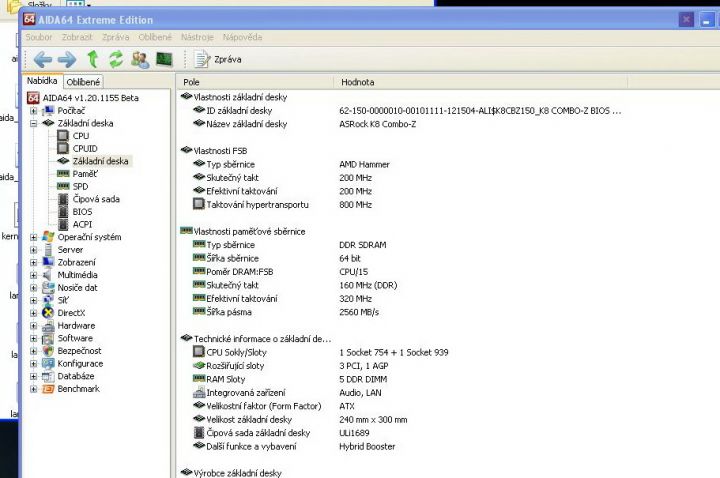Select the ID základní desky row
The height and width of the screenshot is (478, 720).
[x=406, y=111]
